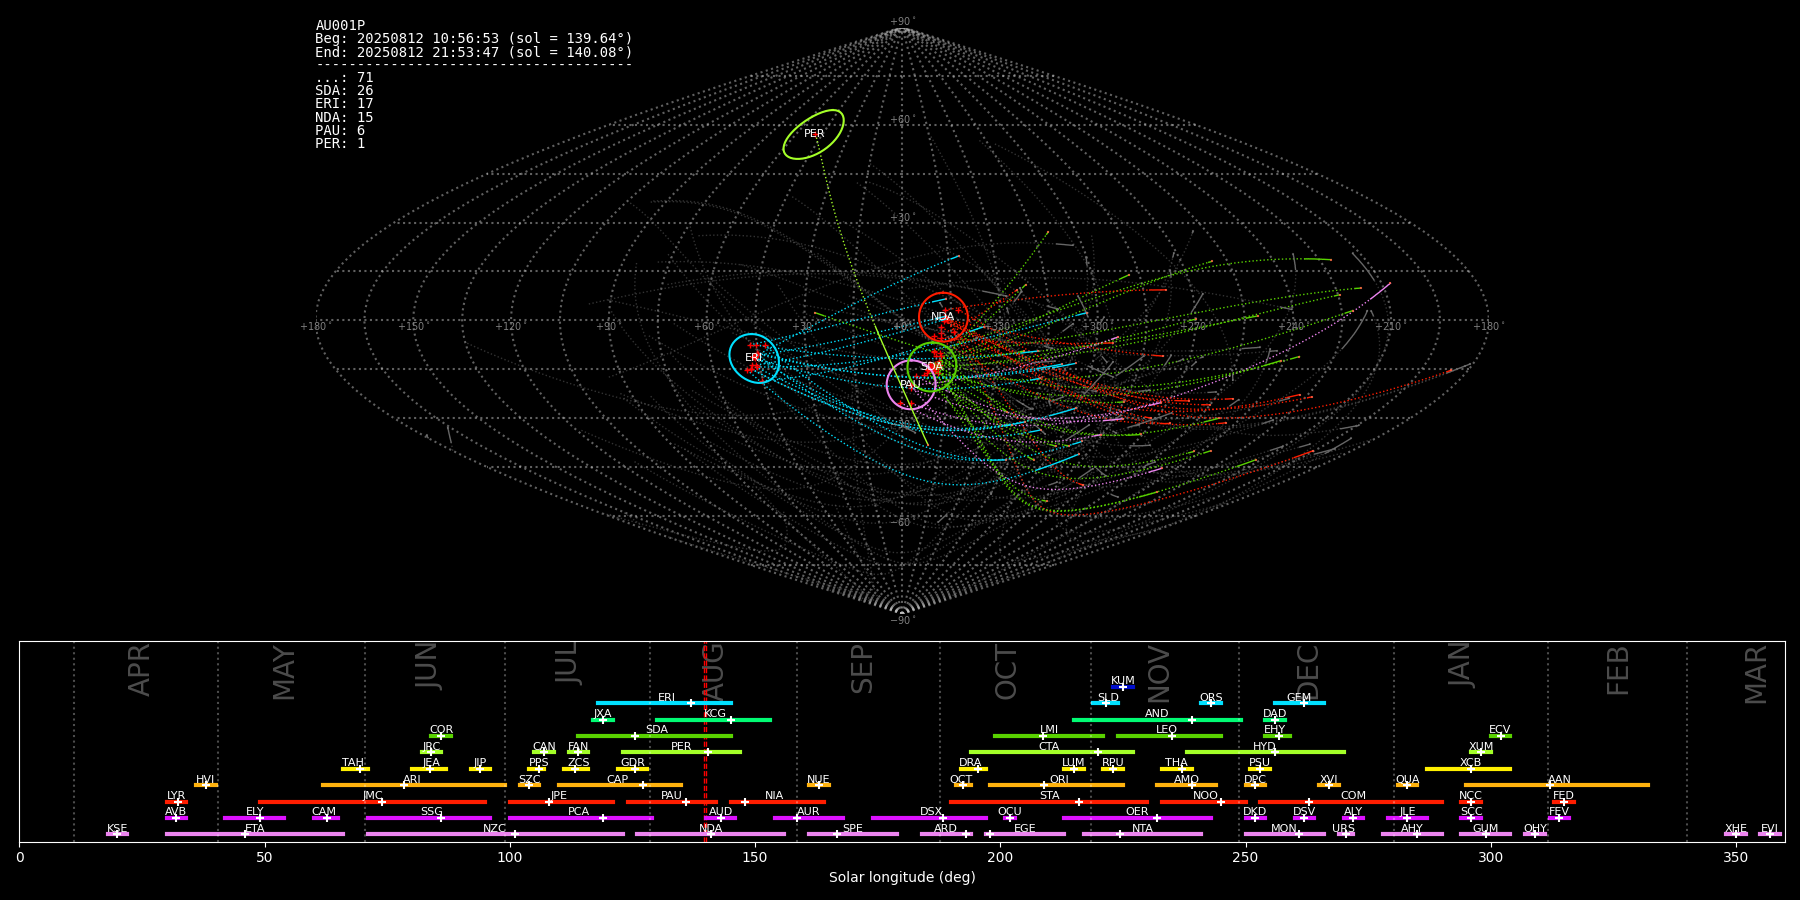
Task: Click the 'PER: 1' legend count
Action: [x=340, y=144]
